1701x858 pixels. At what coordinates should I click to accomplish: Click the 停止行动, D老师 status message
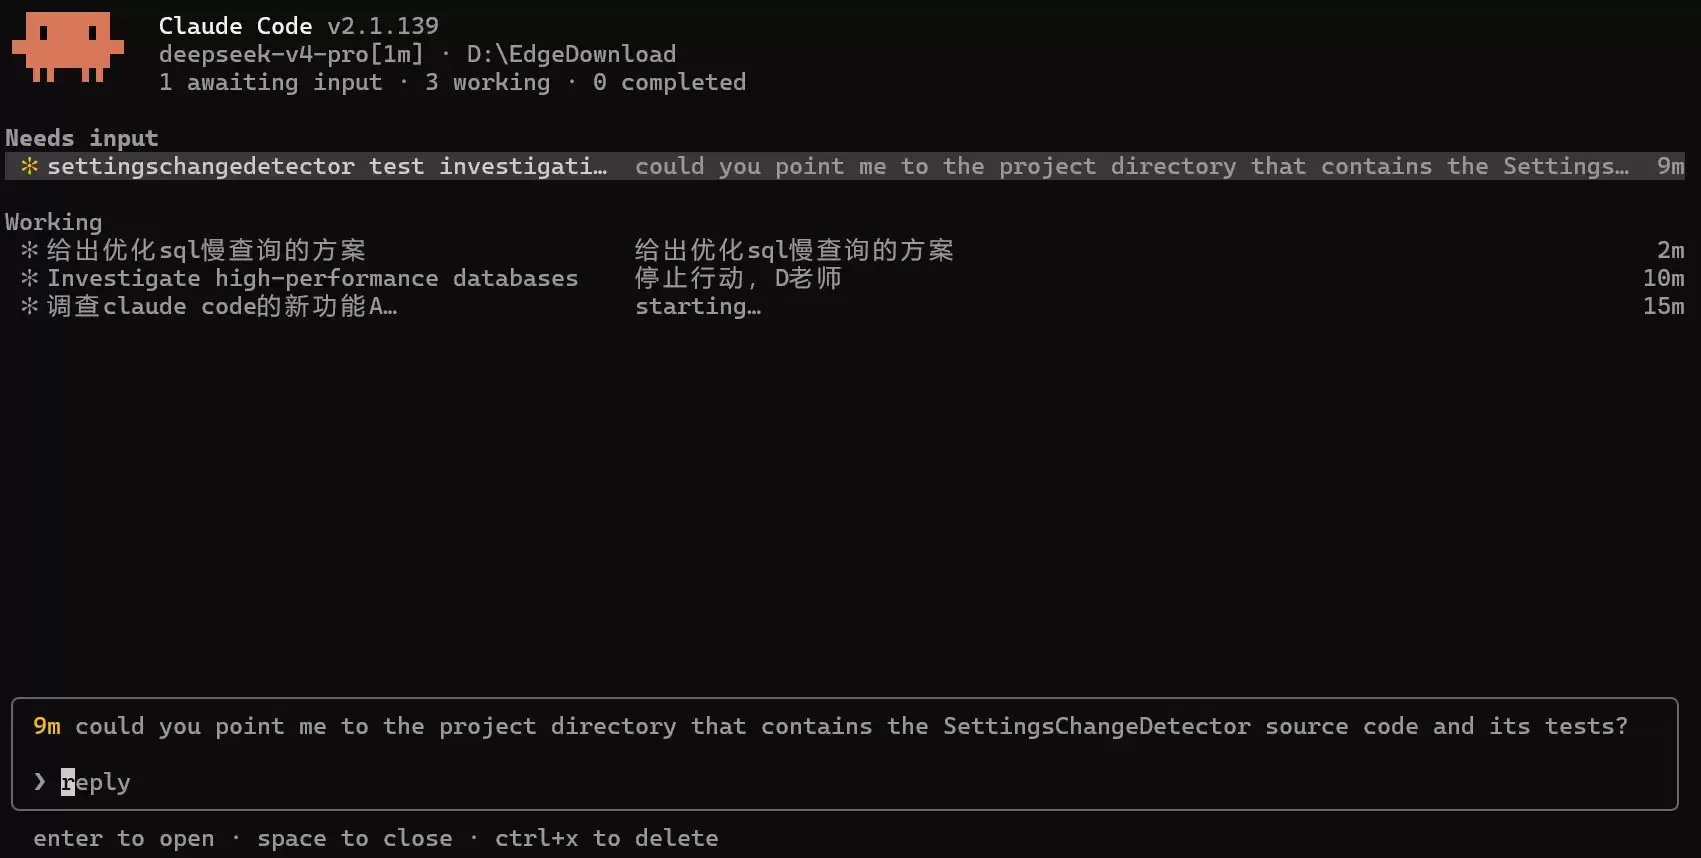[x=738, y=278]
